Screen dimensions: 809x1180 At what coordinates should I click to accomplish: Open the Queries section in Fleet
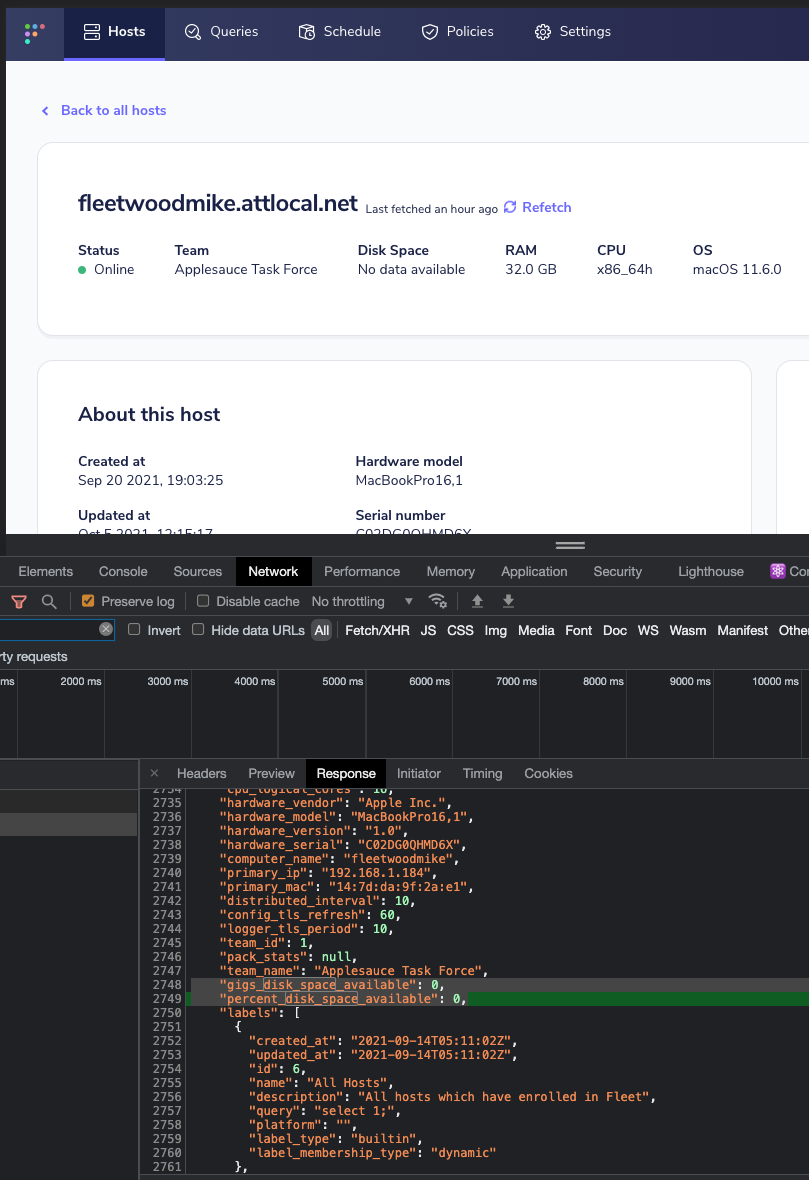[221, 31]
